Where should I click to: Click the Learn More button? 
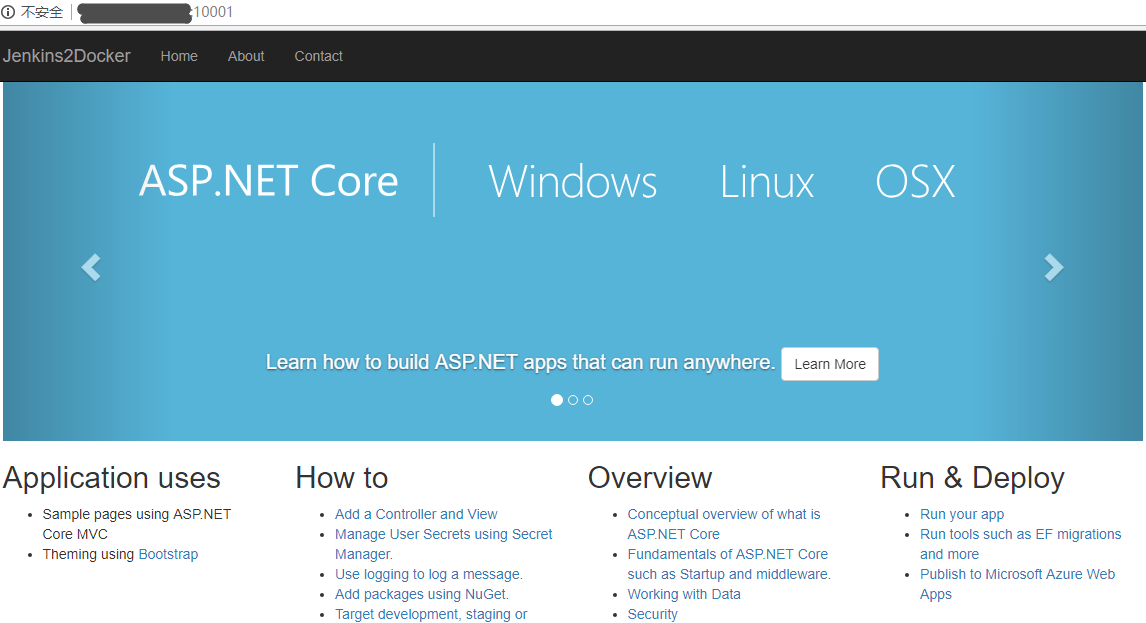(830, 364)
